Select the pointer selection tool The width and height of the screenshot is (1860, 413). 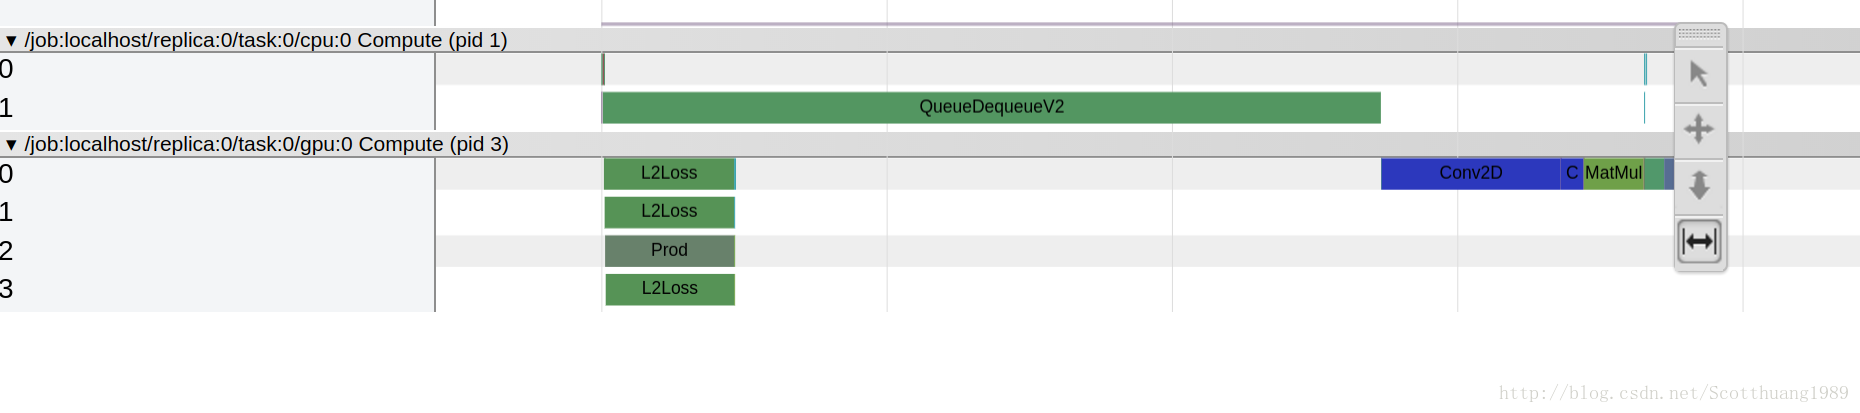(x=1699, y=74)
